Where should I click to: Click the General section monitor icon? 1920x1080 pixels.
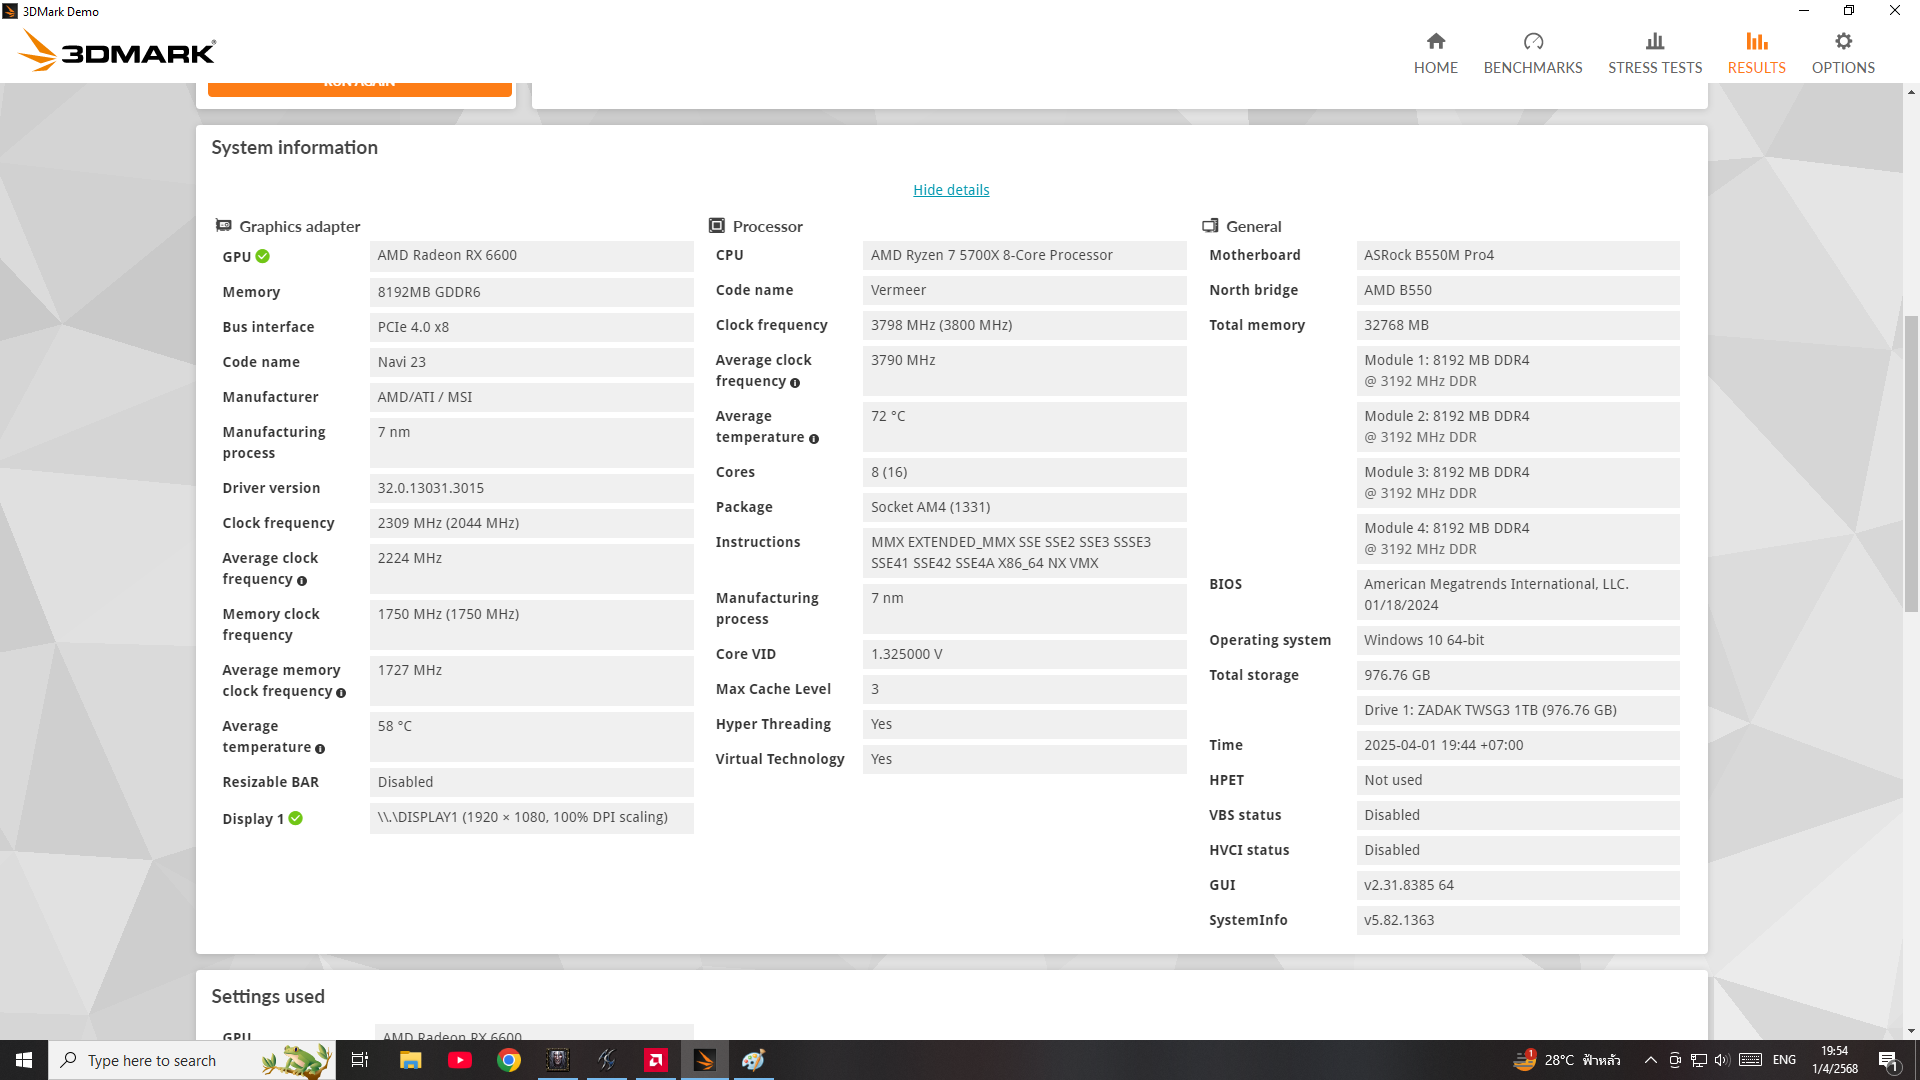click(1210, 226)
